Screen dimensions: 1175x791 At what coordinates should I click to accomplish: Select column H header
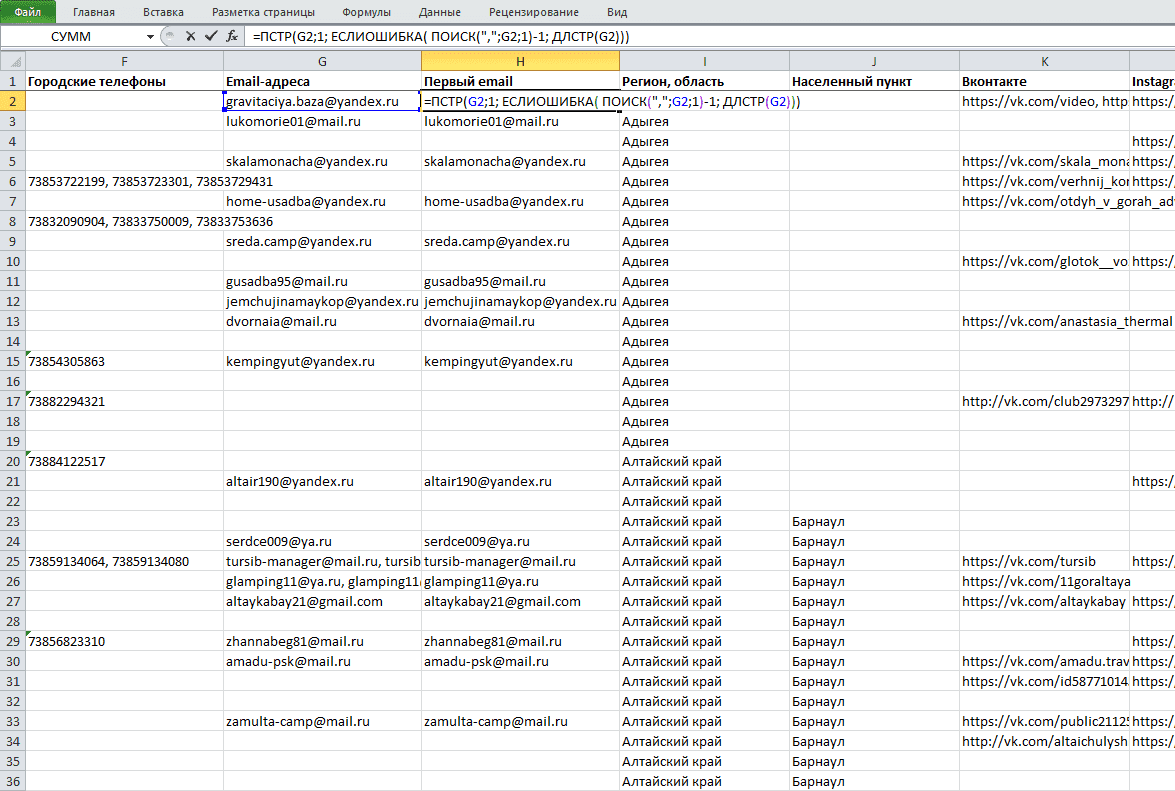pyautogui.click(x=520, y=61)
